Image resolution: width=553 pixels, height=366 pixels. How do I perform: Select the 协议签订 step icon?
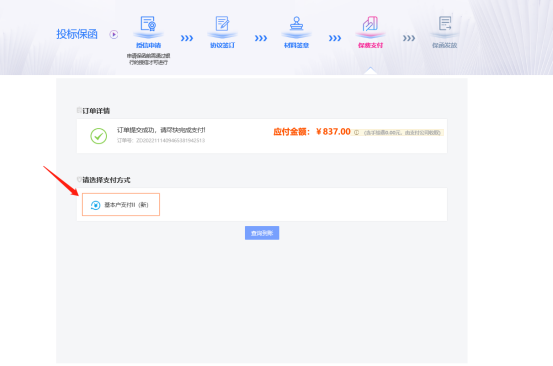pyautogui.click(x=222, y=24)
